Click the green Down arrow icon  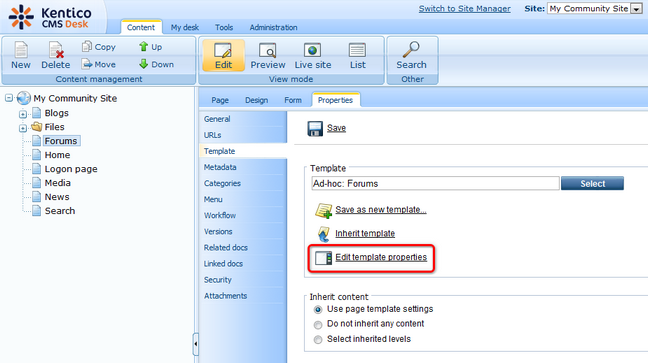coord(143,64)
